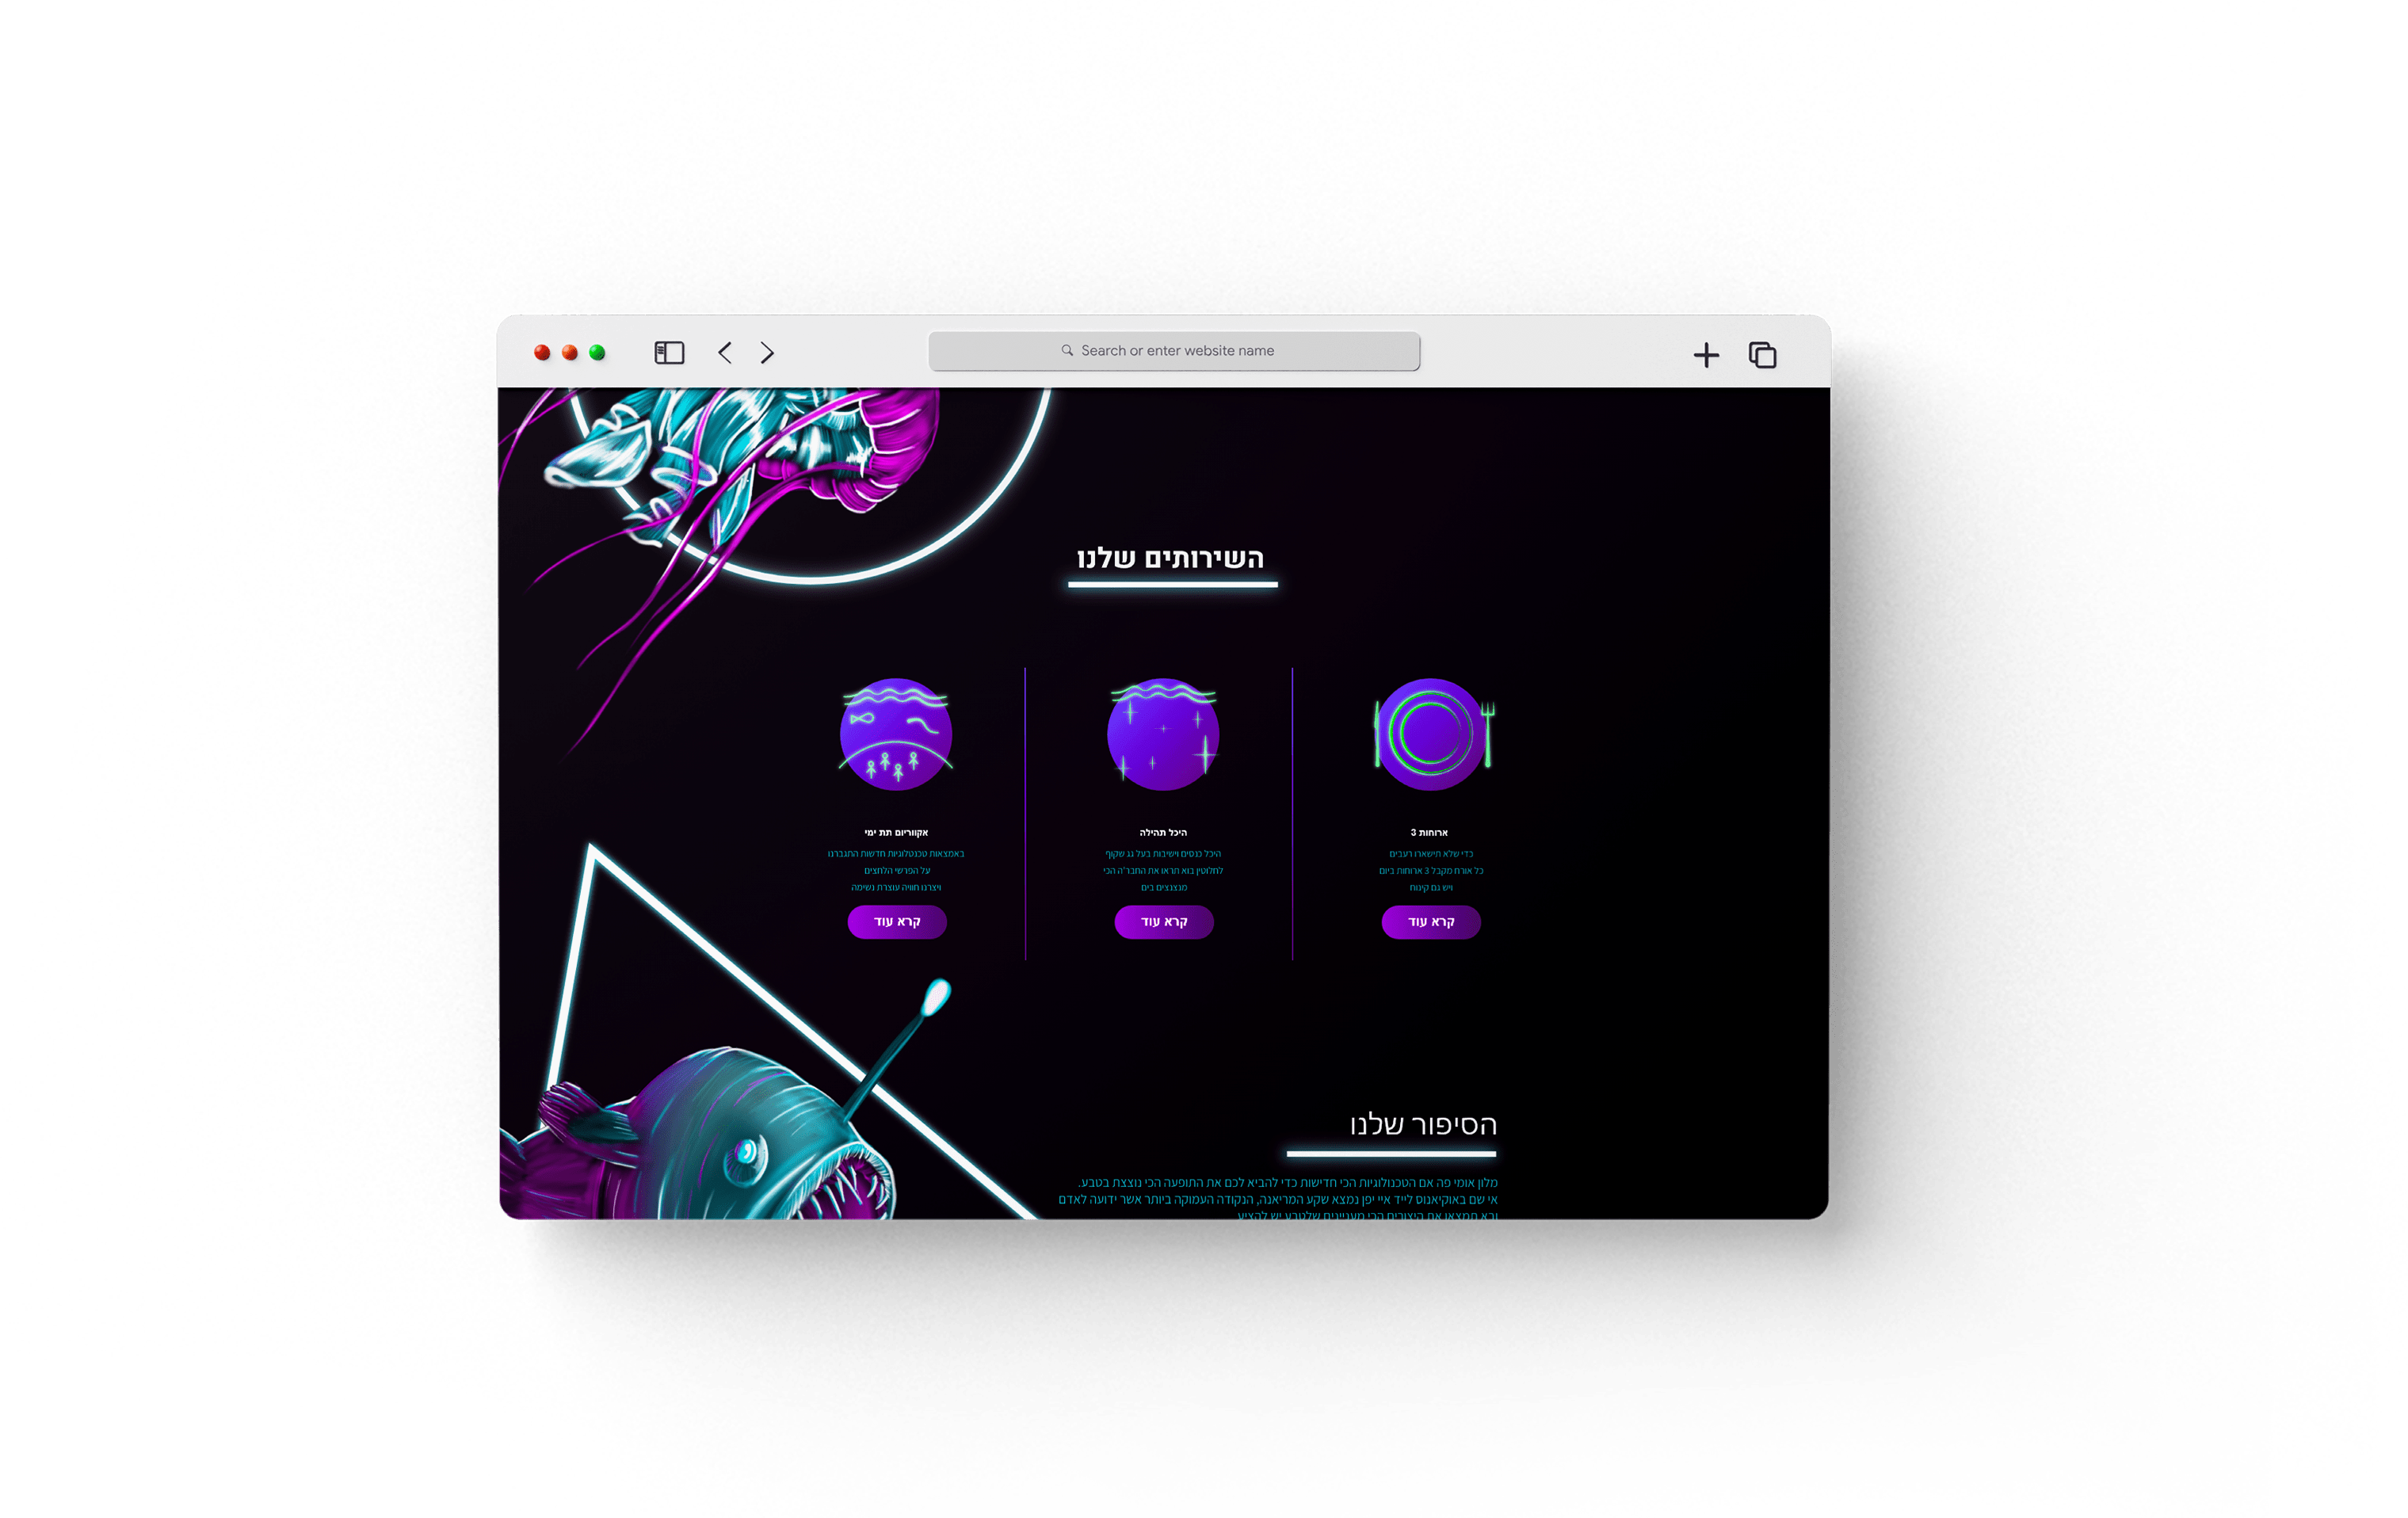Click the sparkling hall service icon
Viewport: 2408px width, 1518px height.
click(x=1163, y=734)
